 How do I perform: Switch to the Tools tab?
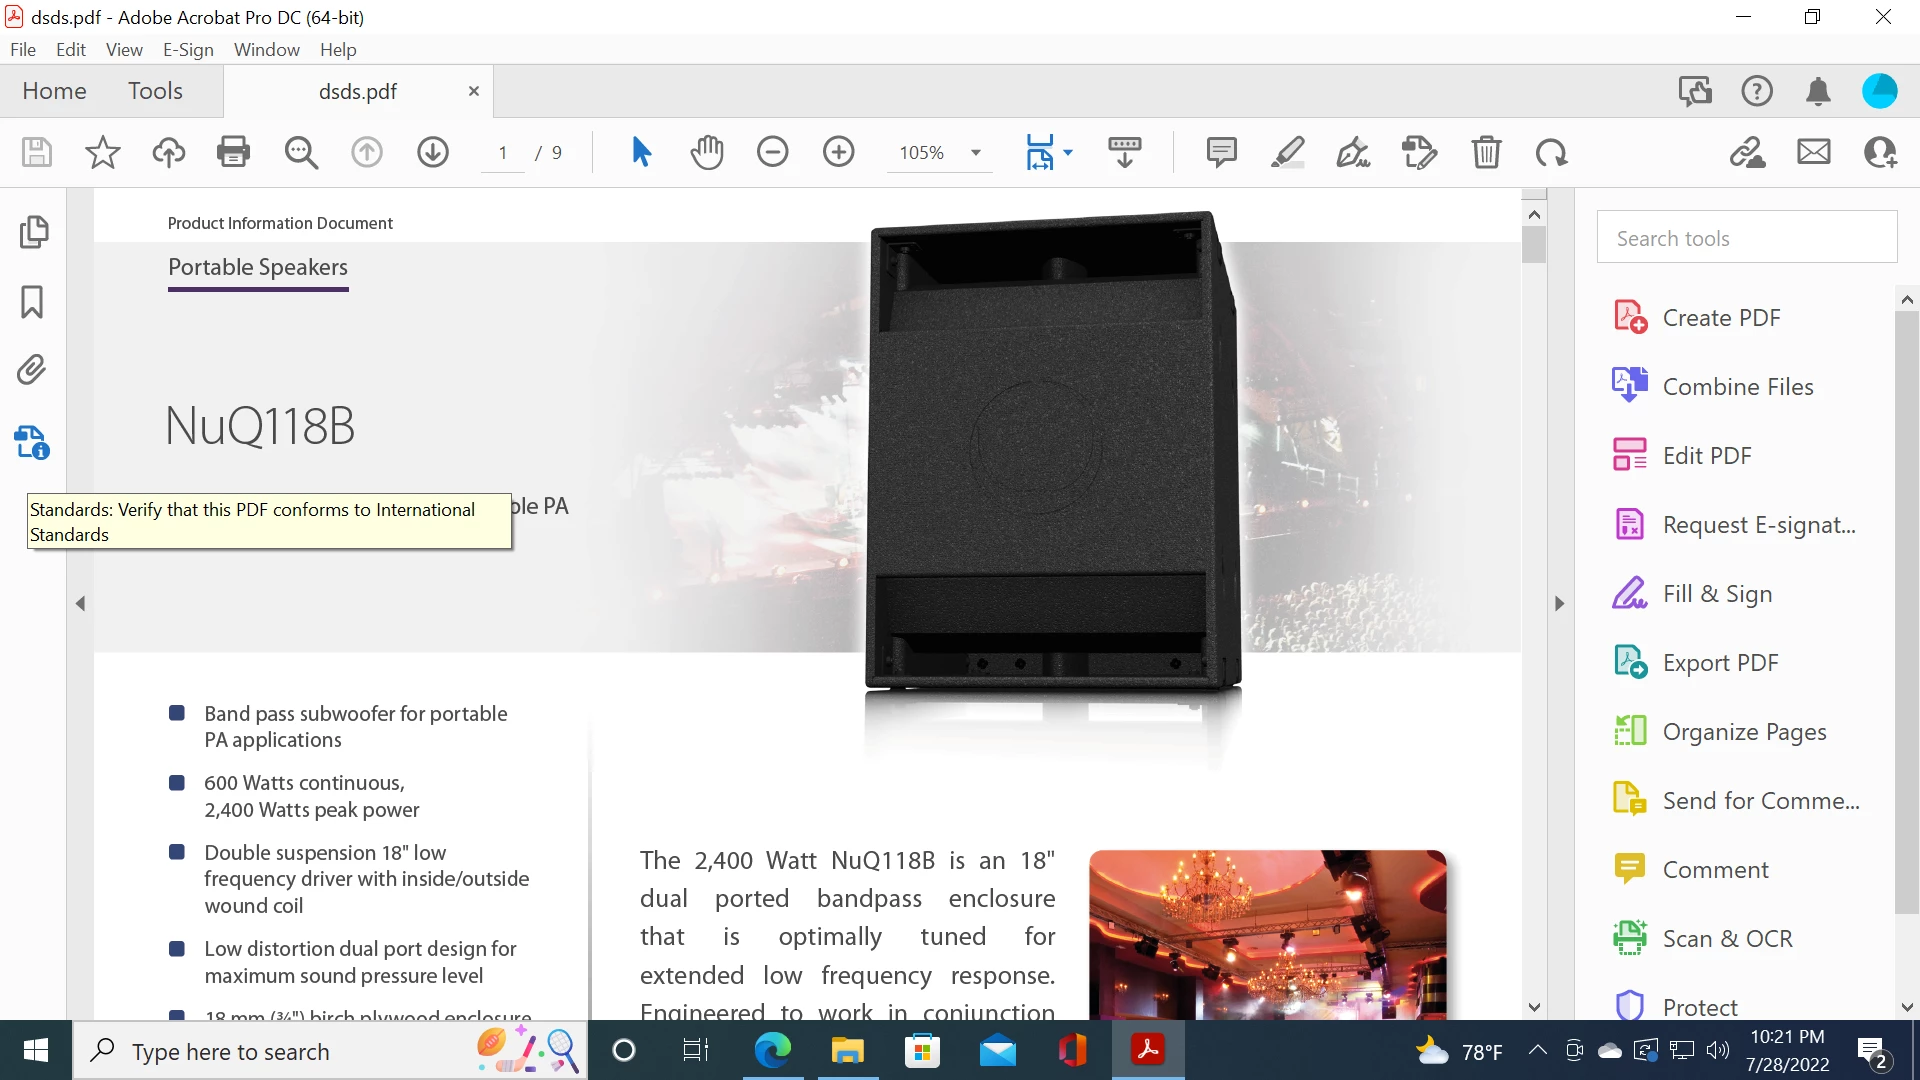tap(155, 91)
